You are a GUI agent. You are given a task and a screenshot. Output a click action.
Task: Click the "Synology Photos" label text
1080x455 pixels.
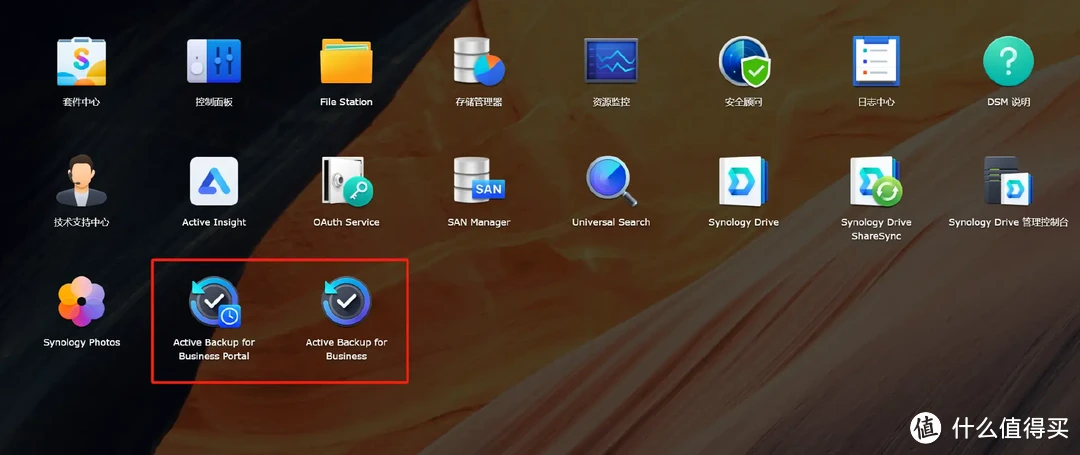click(x=81, y=343)
